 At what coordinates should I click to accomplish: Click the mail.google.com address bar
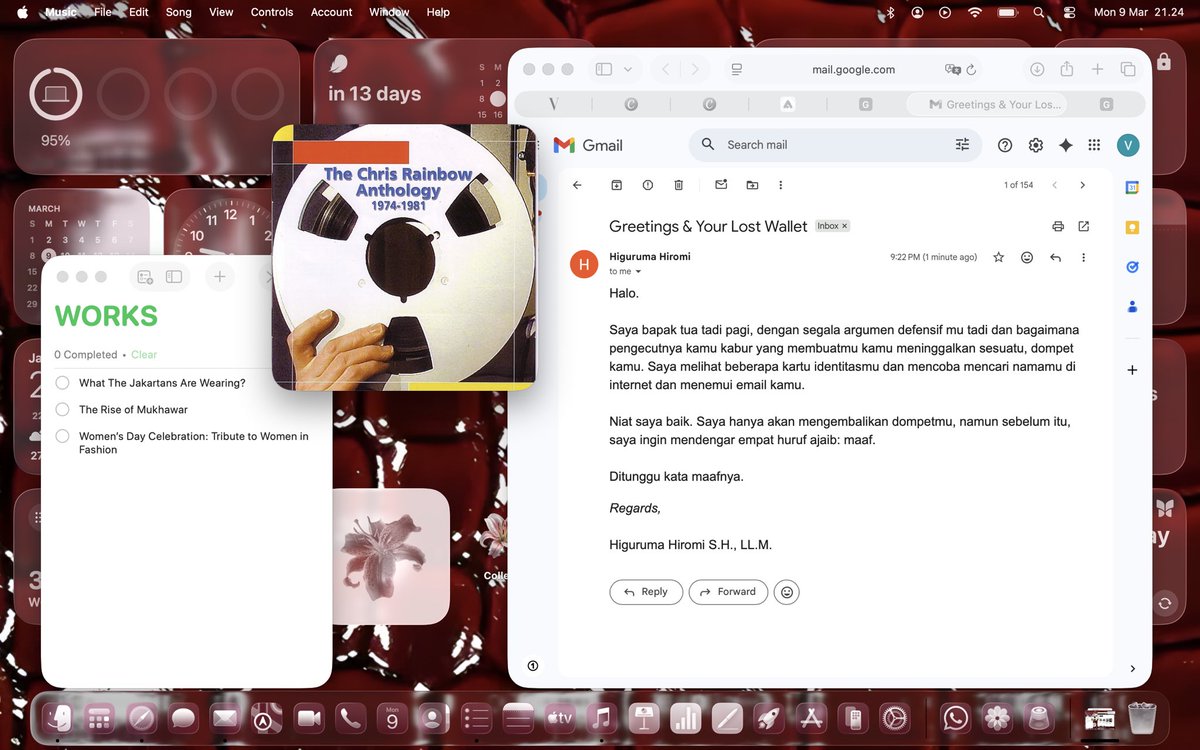pyautogui.click(x=853, y=69)
